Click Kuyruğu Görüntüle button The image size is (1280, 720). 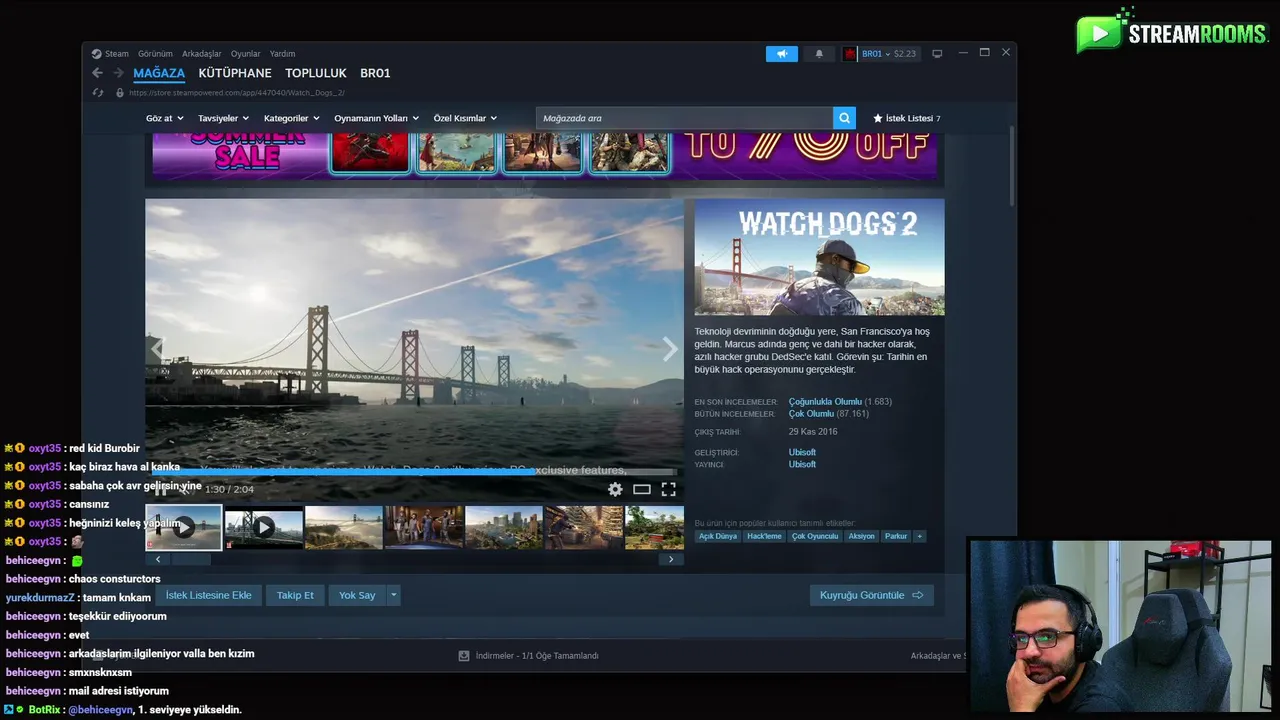pyautogui.click(x=871, y=595)
